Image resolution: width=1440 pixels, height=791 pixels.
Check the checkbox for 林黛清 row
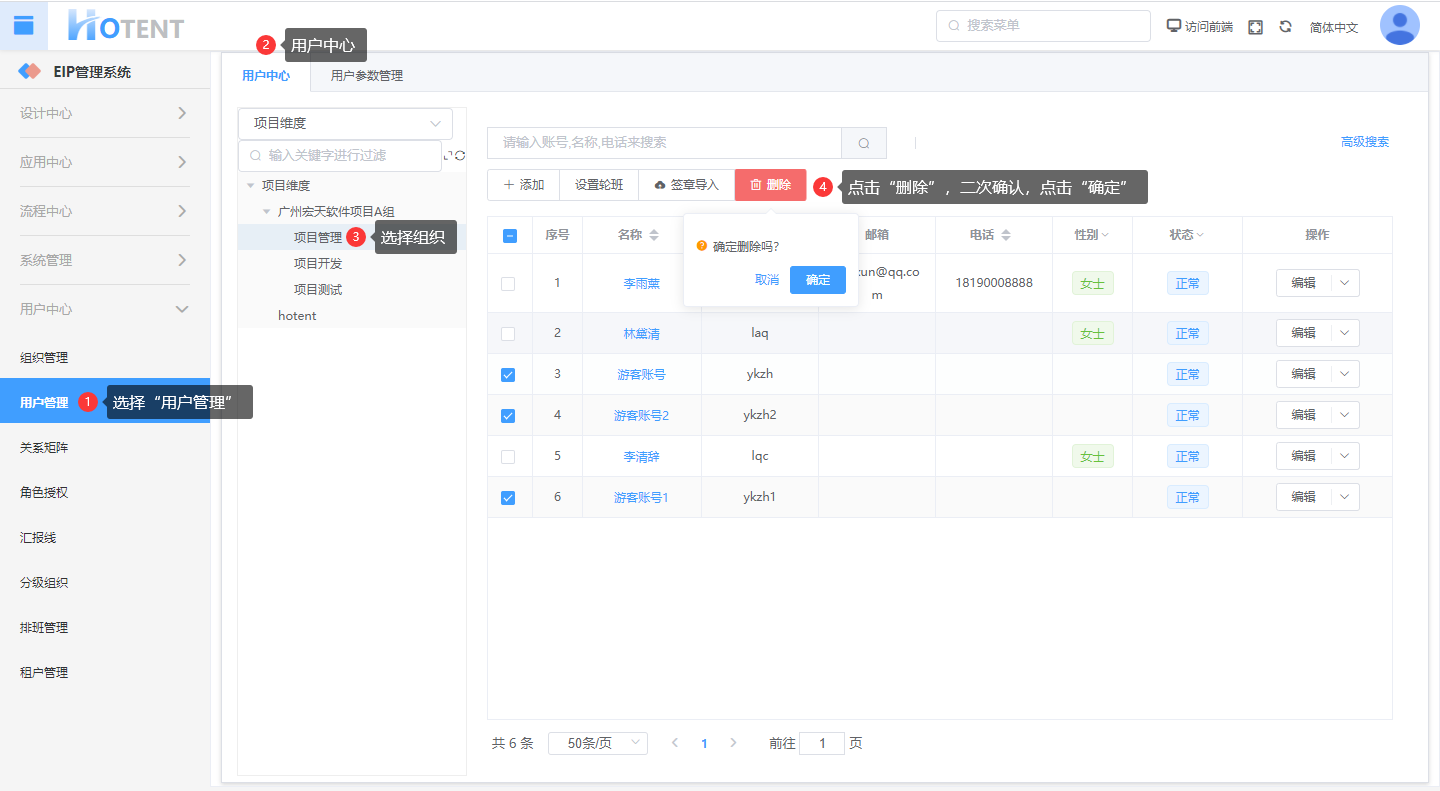point(508,334)
